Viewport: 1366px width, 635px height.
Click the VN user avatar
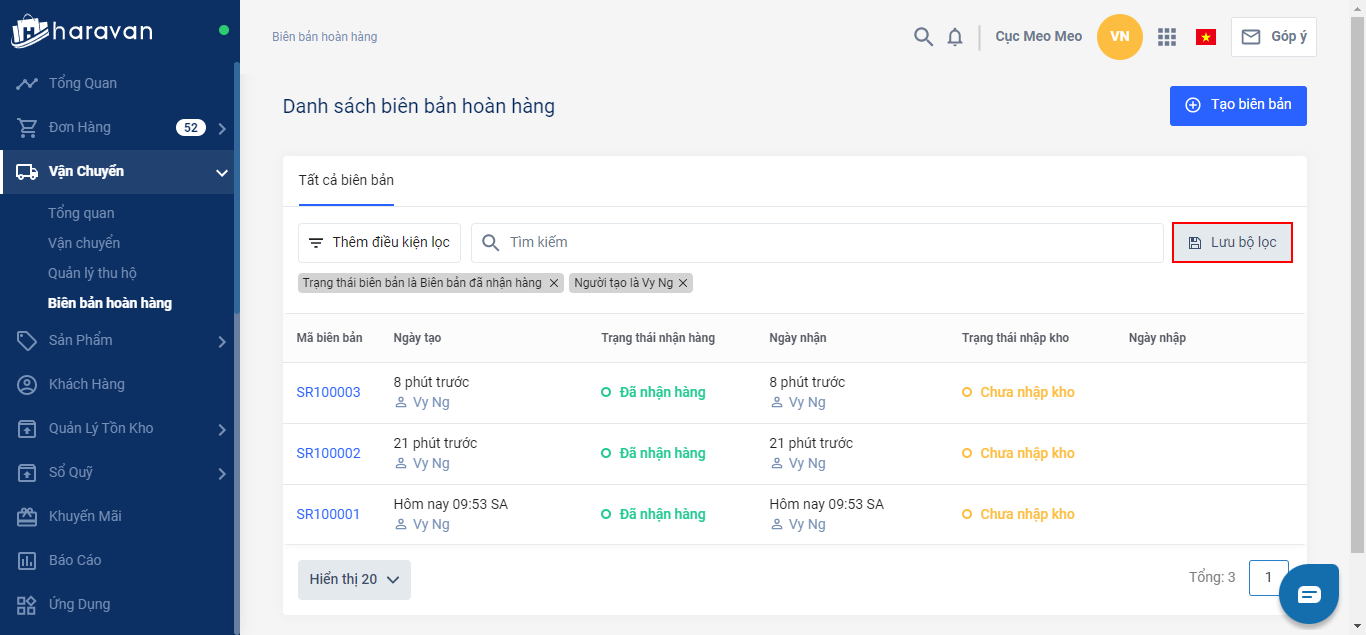point(1119,37)
